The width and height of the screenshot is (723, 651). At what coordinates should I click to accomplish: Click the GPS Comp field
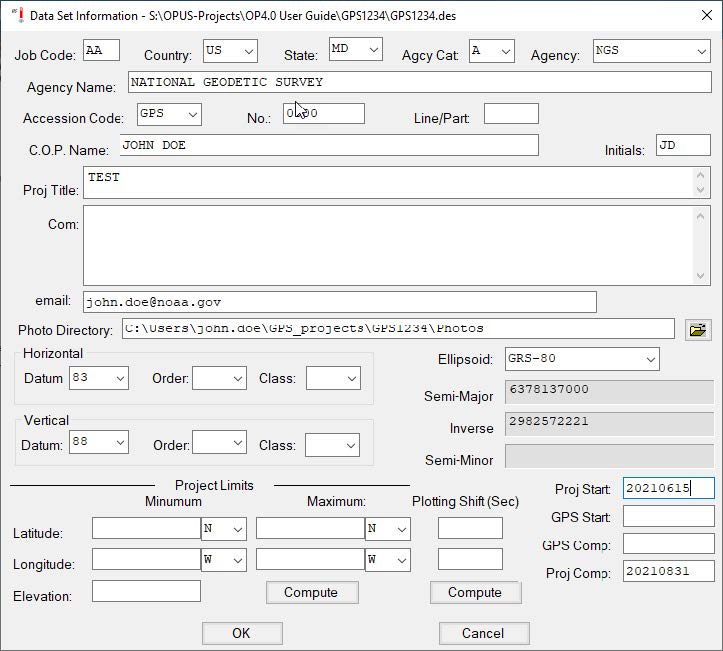669,544
